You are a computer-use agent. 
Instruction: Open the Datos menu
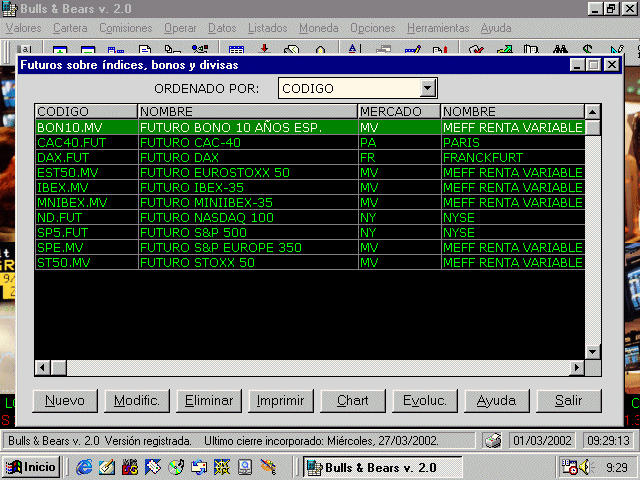(x=222, y=28)
